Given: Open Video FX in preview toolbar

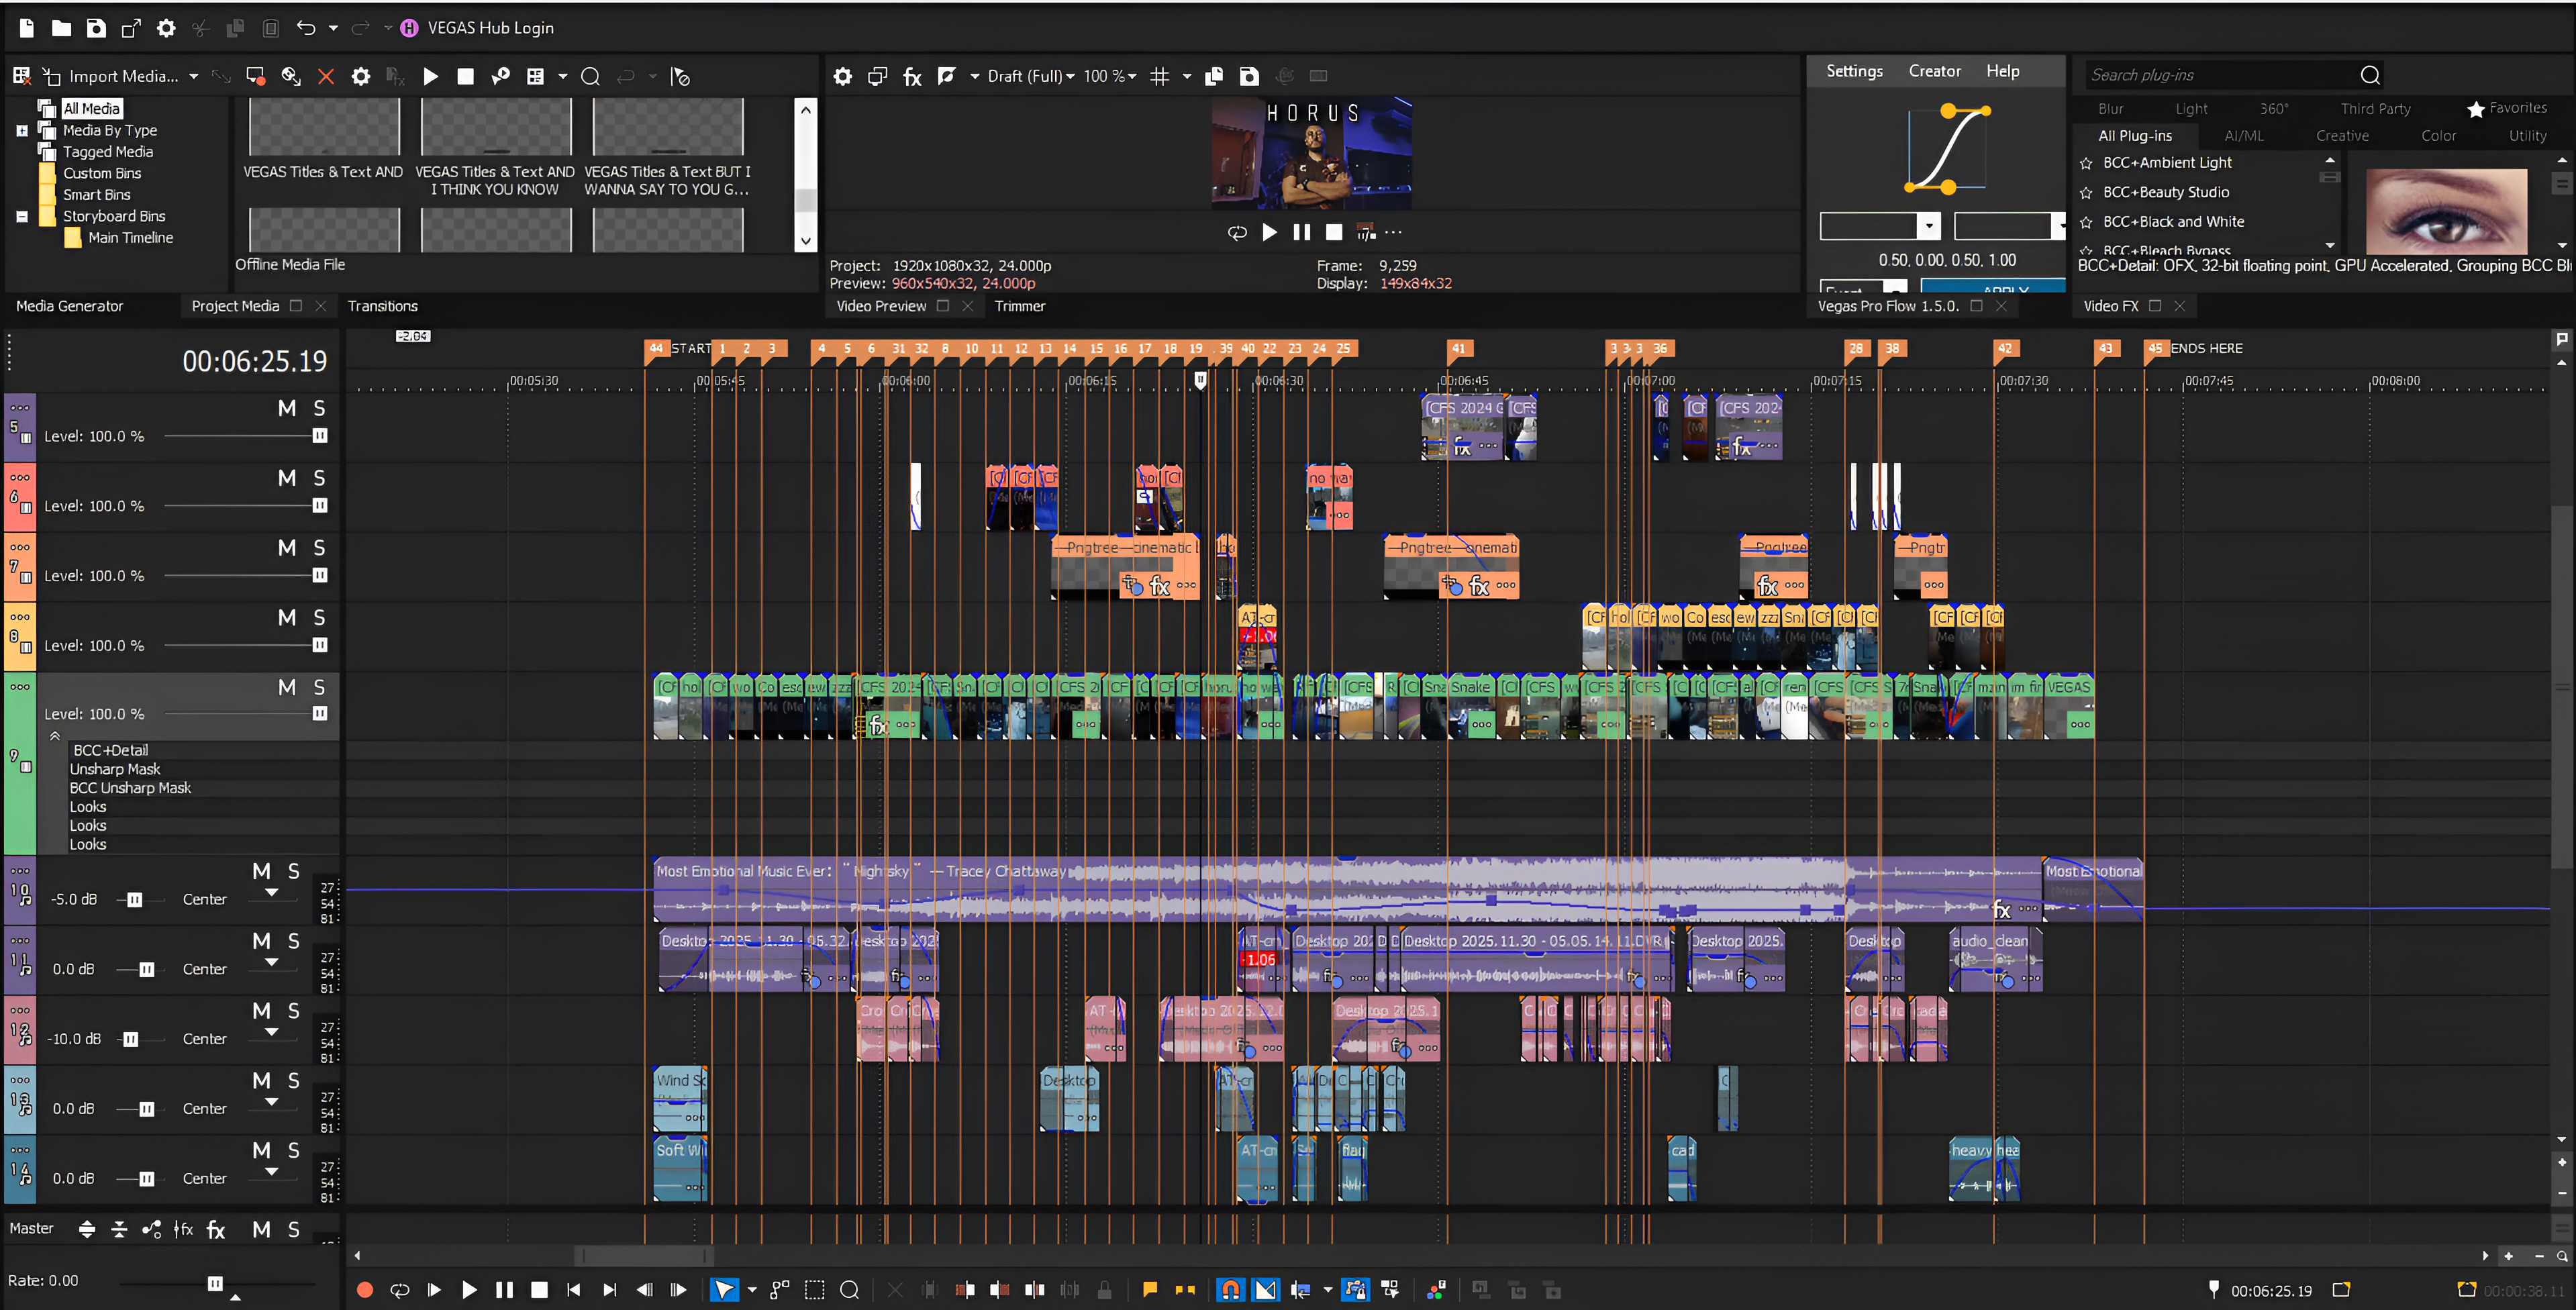Looking at the screenshot, I should click(x=912, y=76).
